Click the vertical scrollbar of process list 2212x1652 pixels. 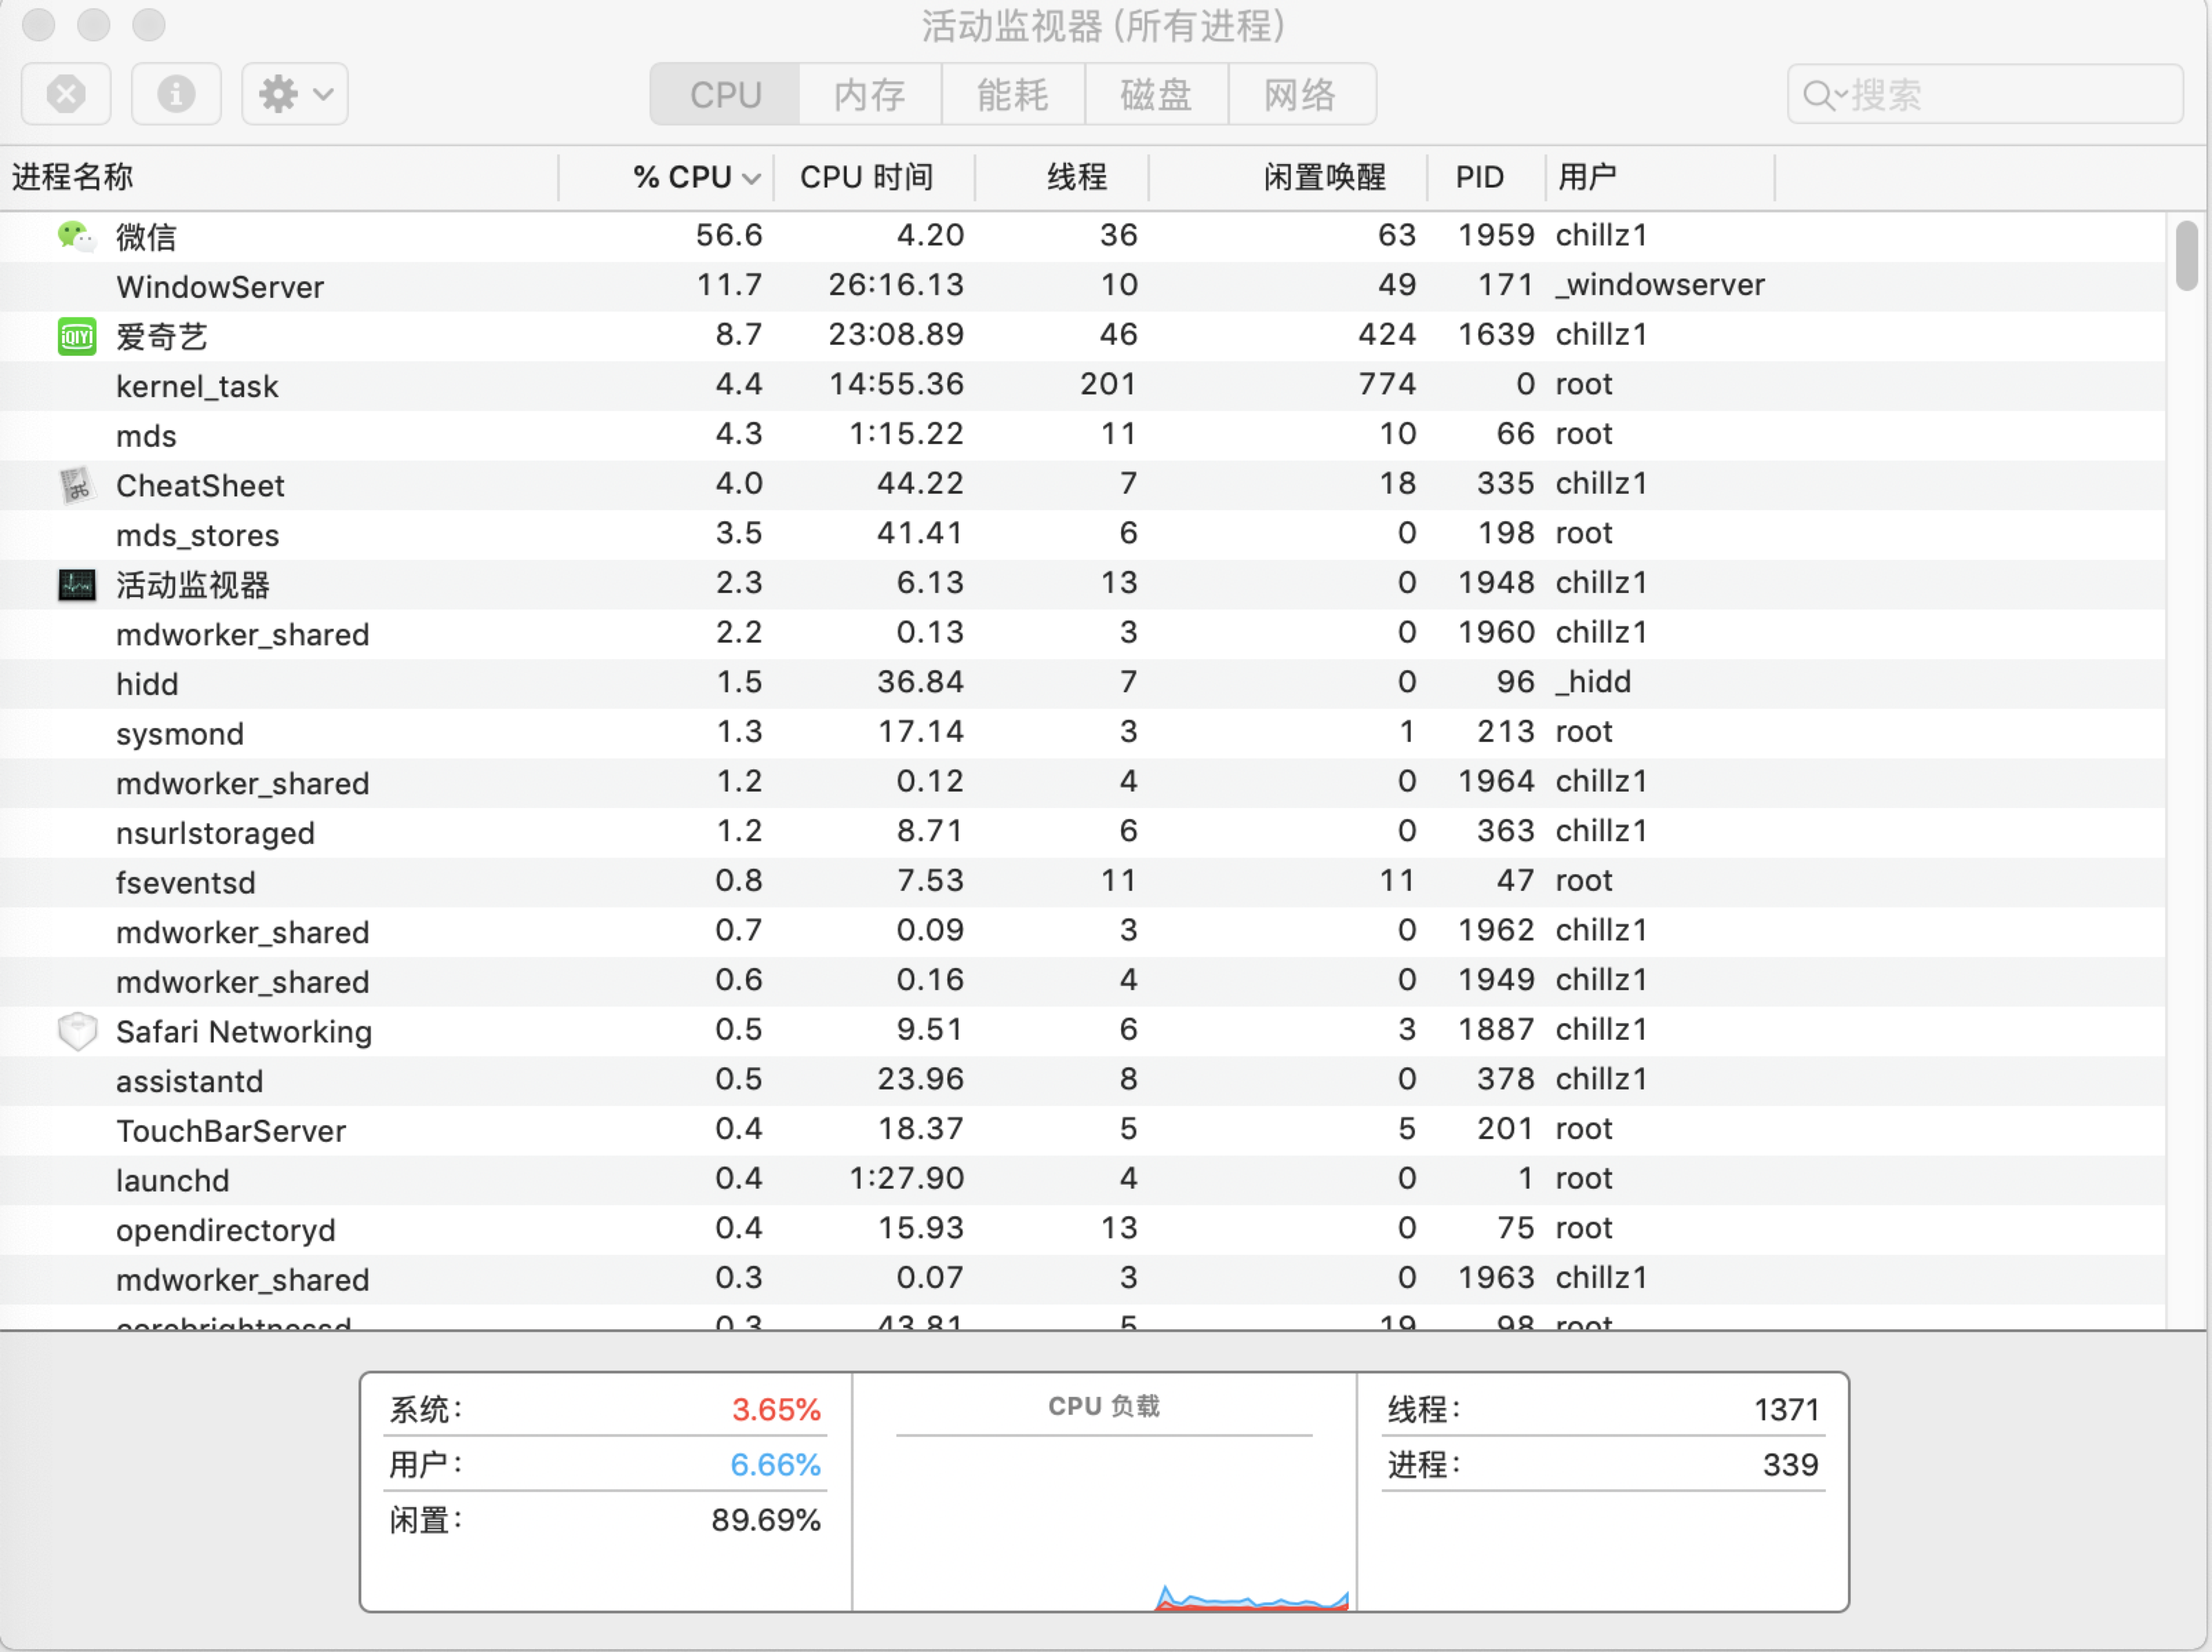click(2187, 257)
